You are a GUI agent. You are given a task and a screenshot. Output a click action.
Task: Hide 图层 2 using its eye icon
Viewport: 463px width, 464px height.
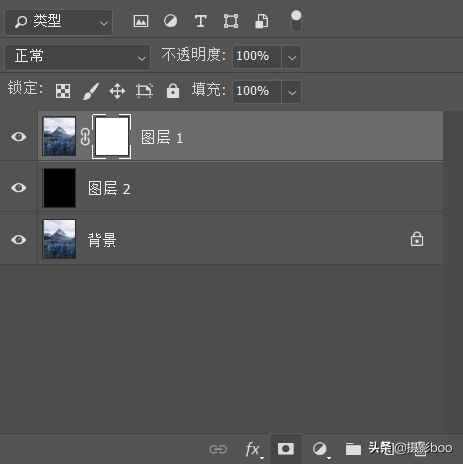point(19,188)
